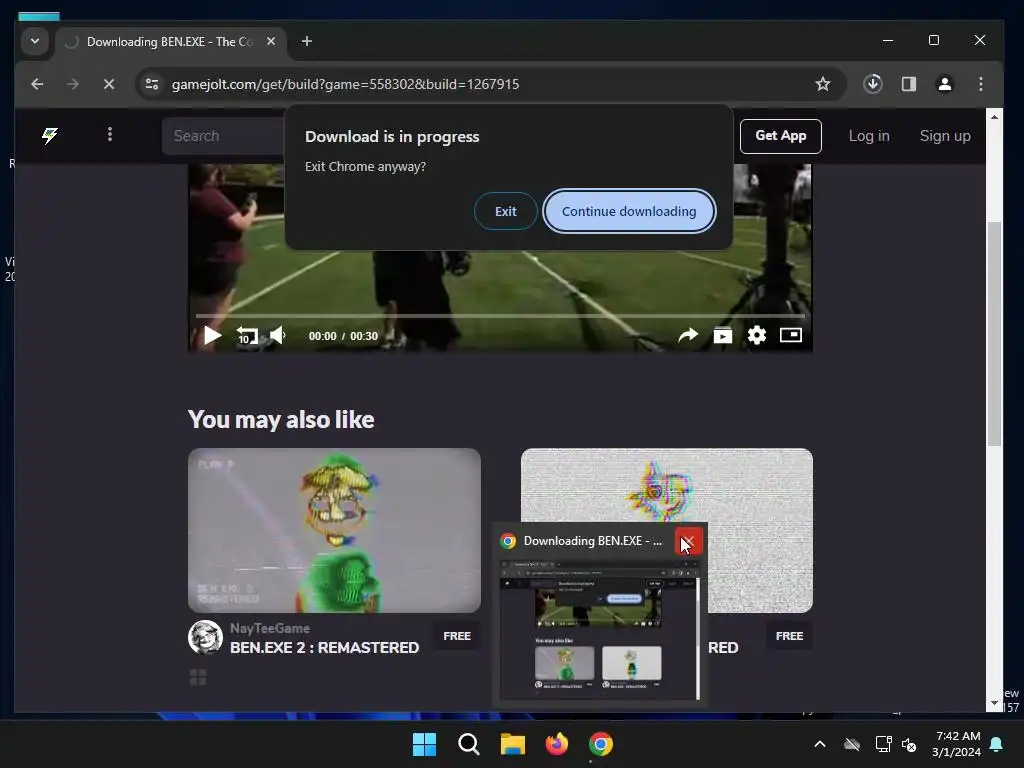View site information icon in address bar
1024x768 pixels.
click(152, 84)
